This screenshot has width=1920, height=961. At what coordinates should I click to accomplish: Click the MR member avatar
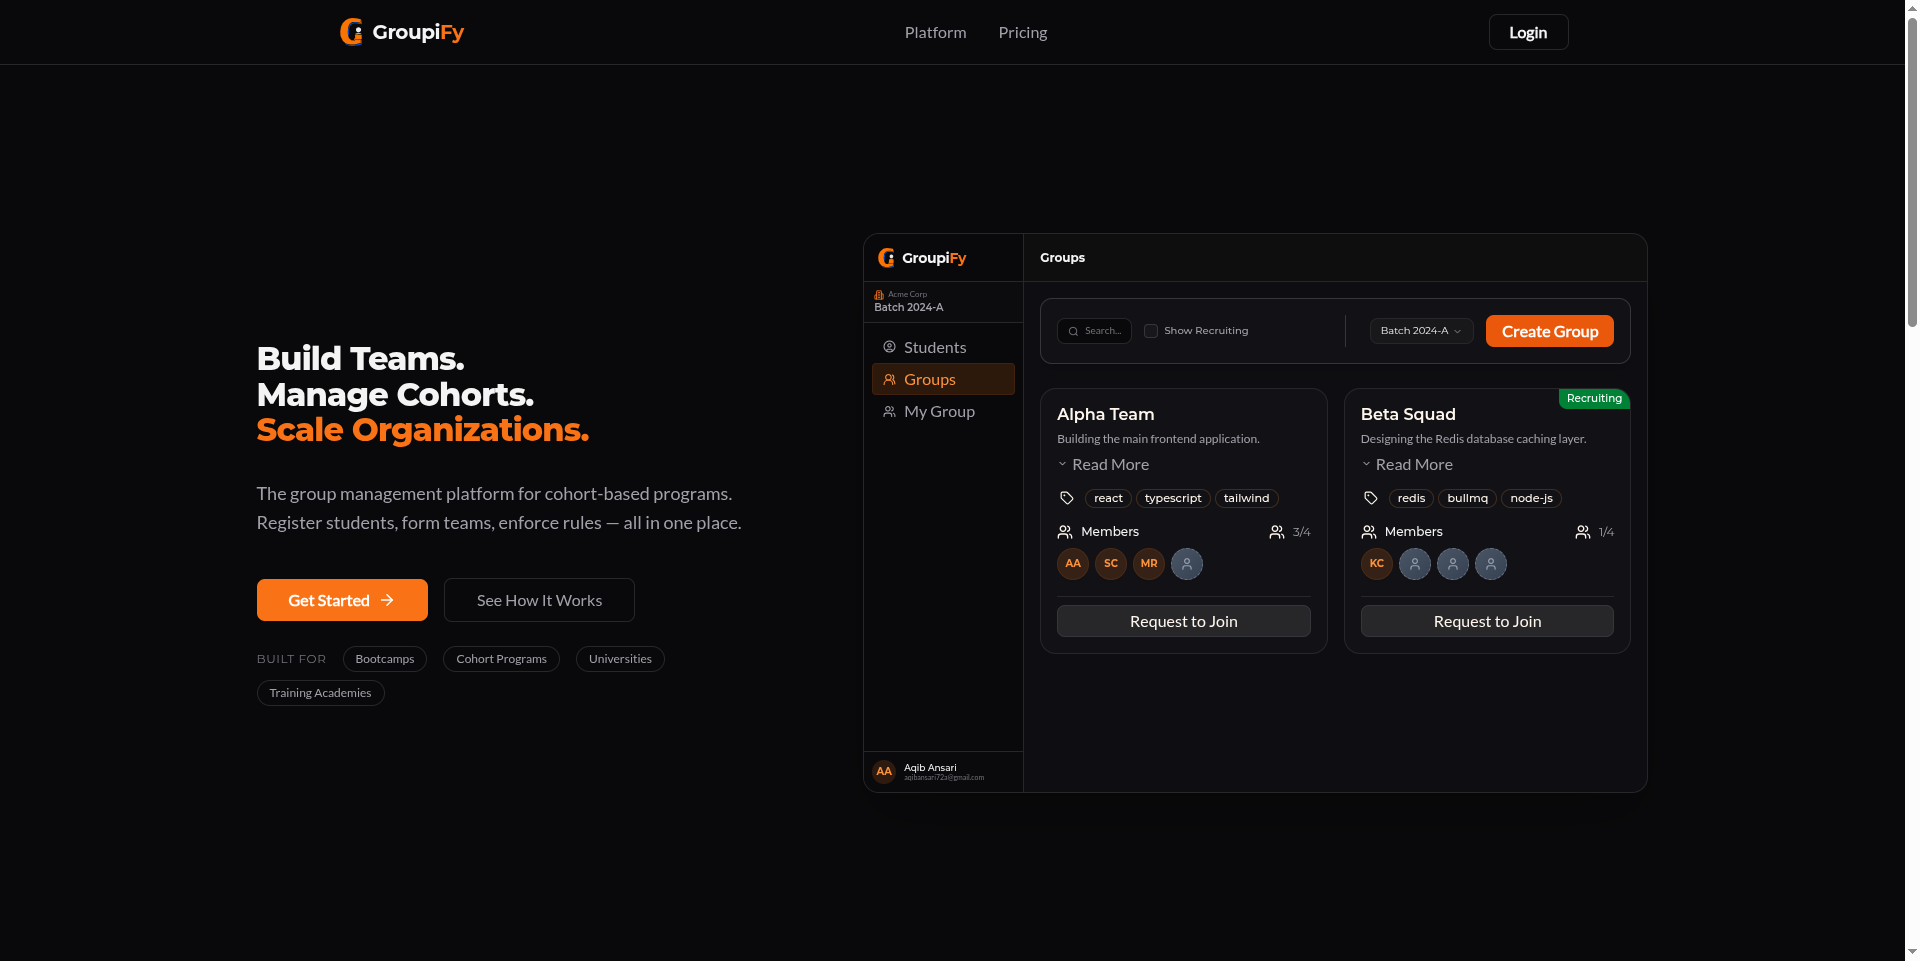[1149, 564]
